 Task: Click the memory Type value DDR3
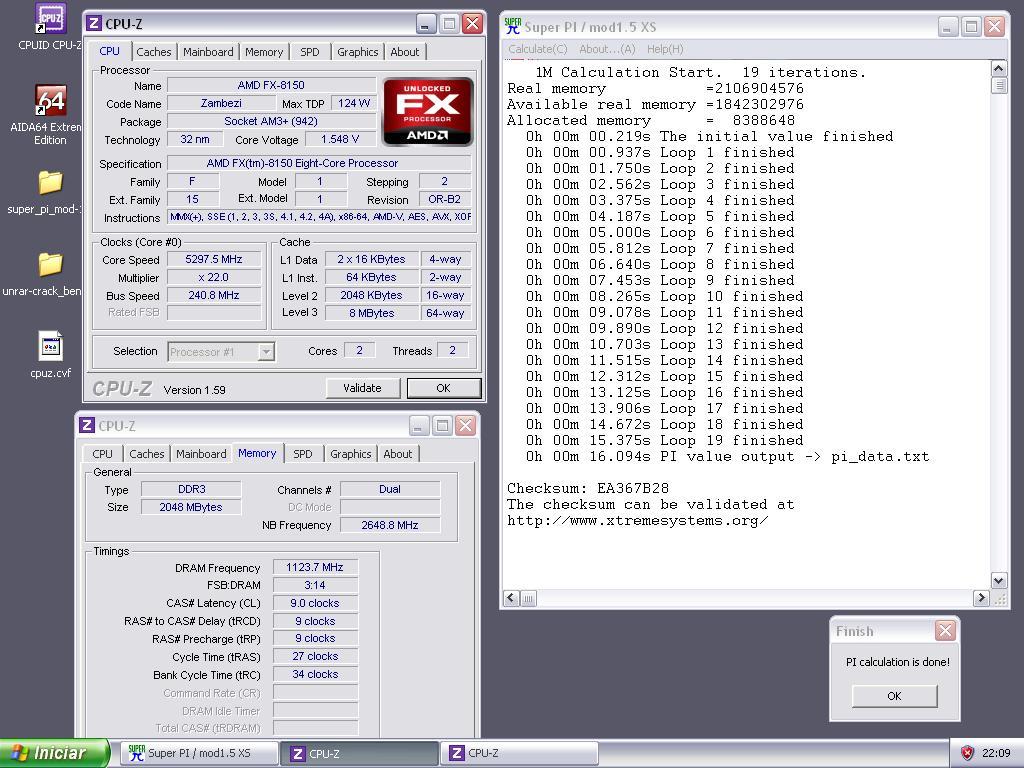[191, 489]
